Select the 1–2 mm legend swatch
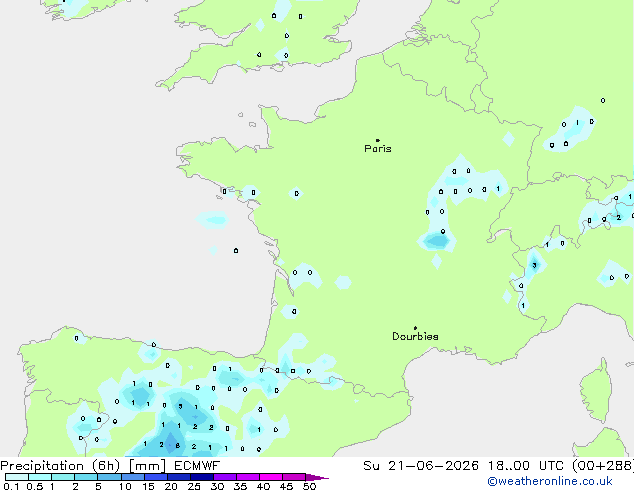 (x=63, y=477)
